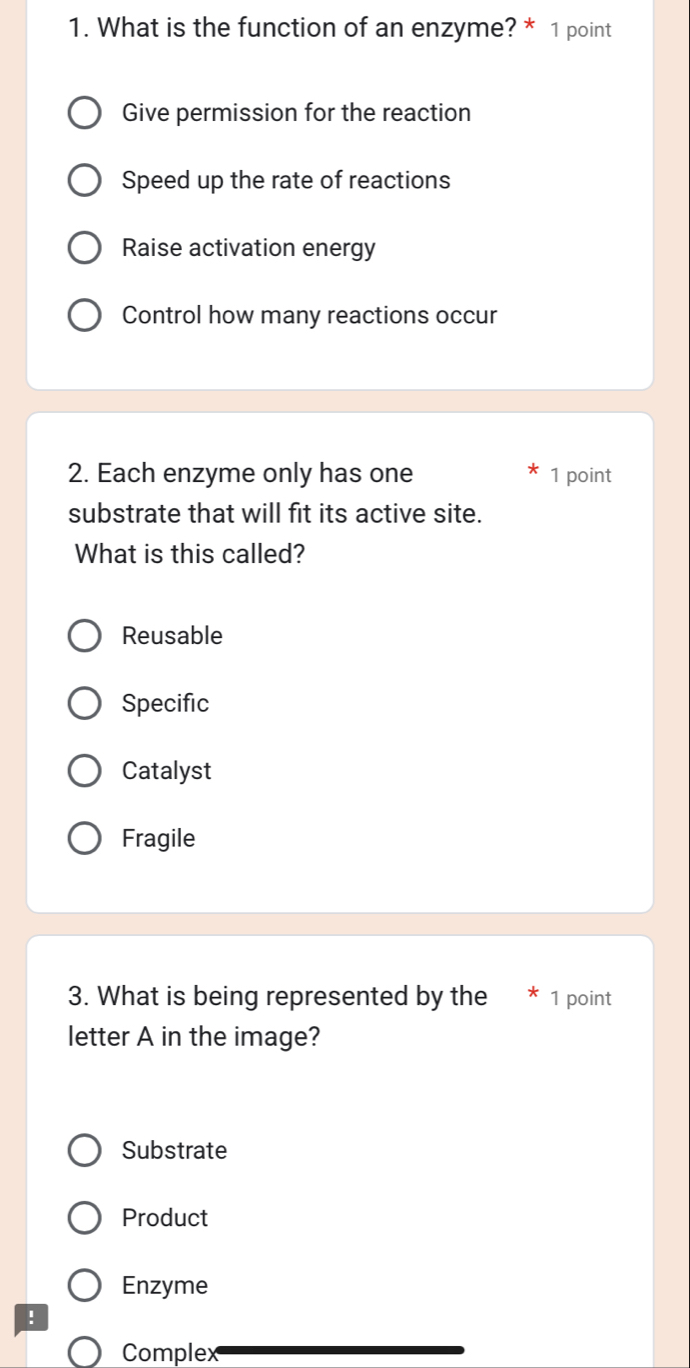
Task: Choose 'Substrate' for letter A
Action: (x=84, y=1151)
